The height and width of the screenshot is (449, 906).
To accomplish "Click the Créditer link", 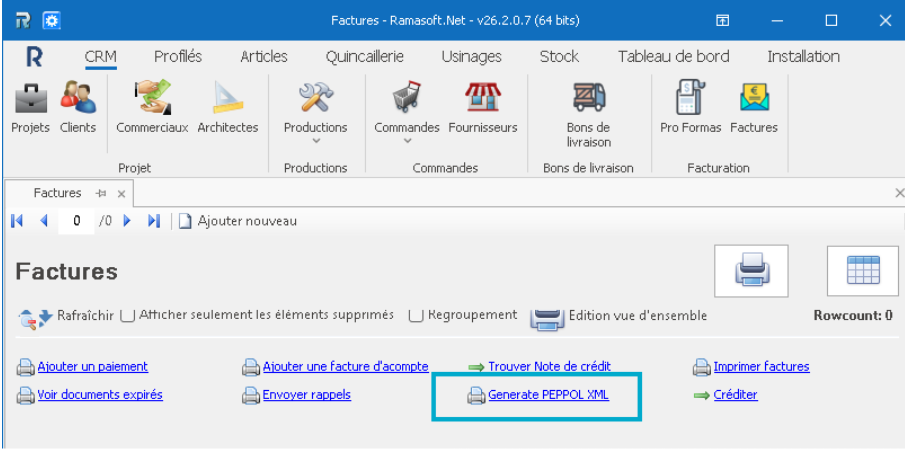I will pyautogui.click(x=736, y=395).
